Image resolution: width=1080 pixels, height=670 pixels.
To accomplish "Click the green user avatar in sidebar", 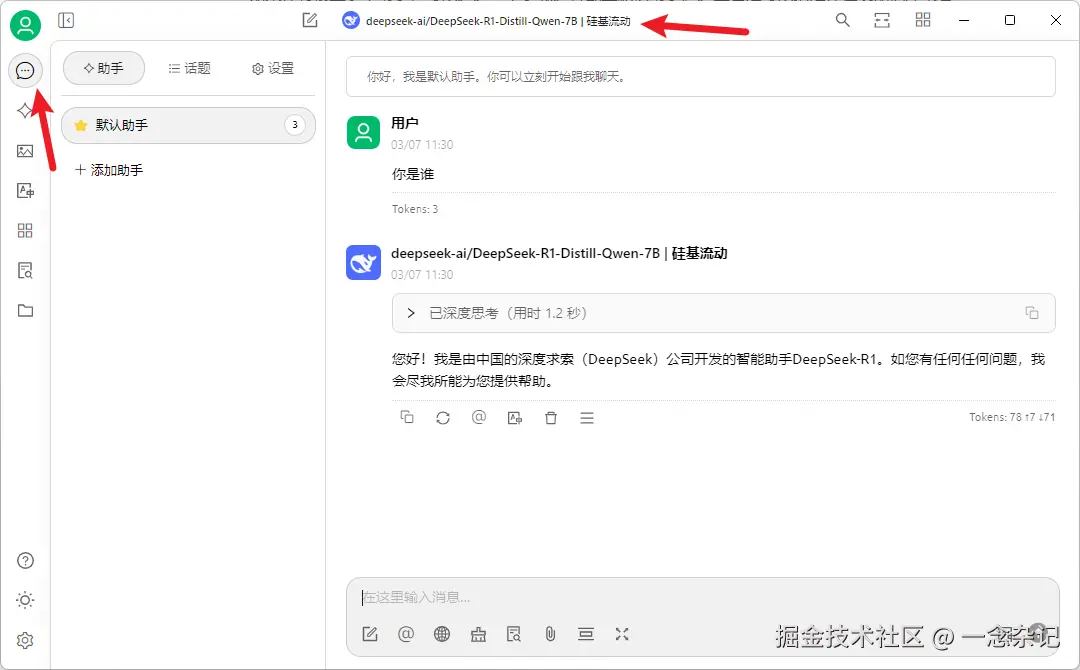I will 25,25.
